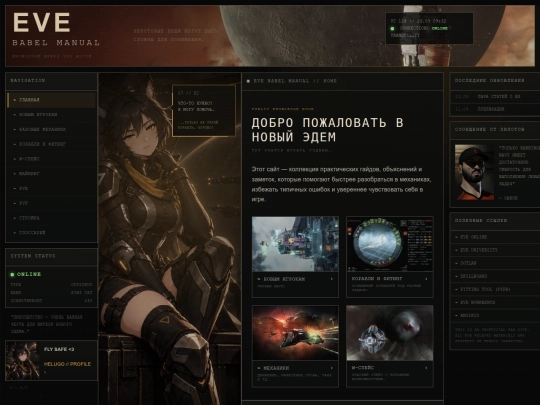Open Базовые механики in navigation
540x405 pixels.
pyautogui.click(x=51, y=129)
